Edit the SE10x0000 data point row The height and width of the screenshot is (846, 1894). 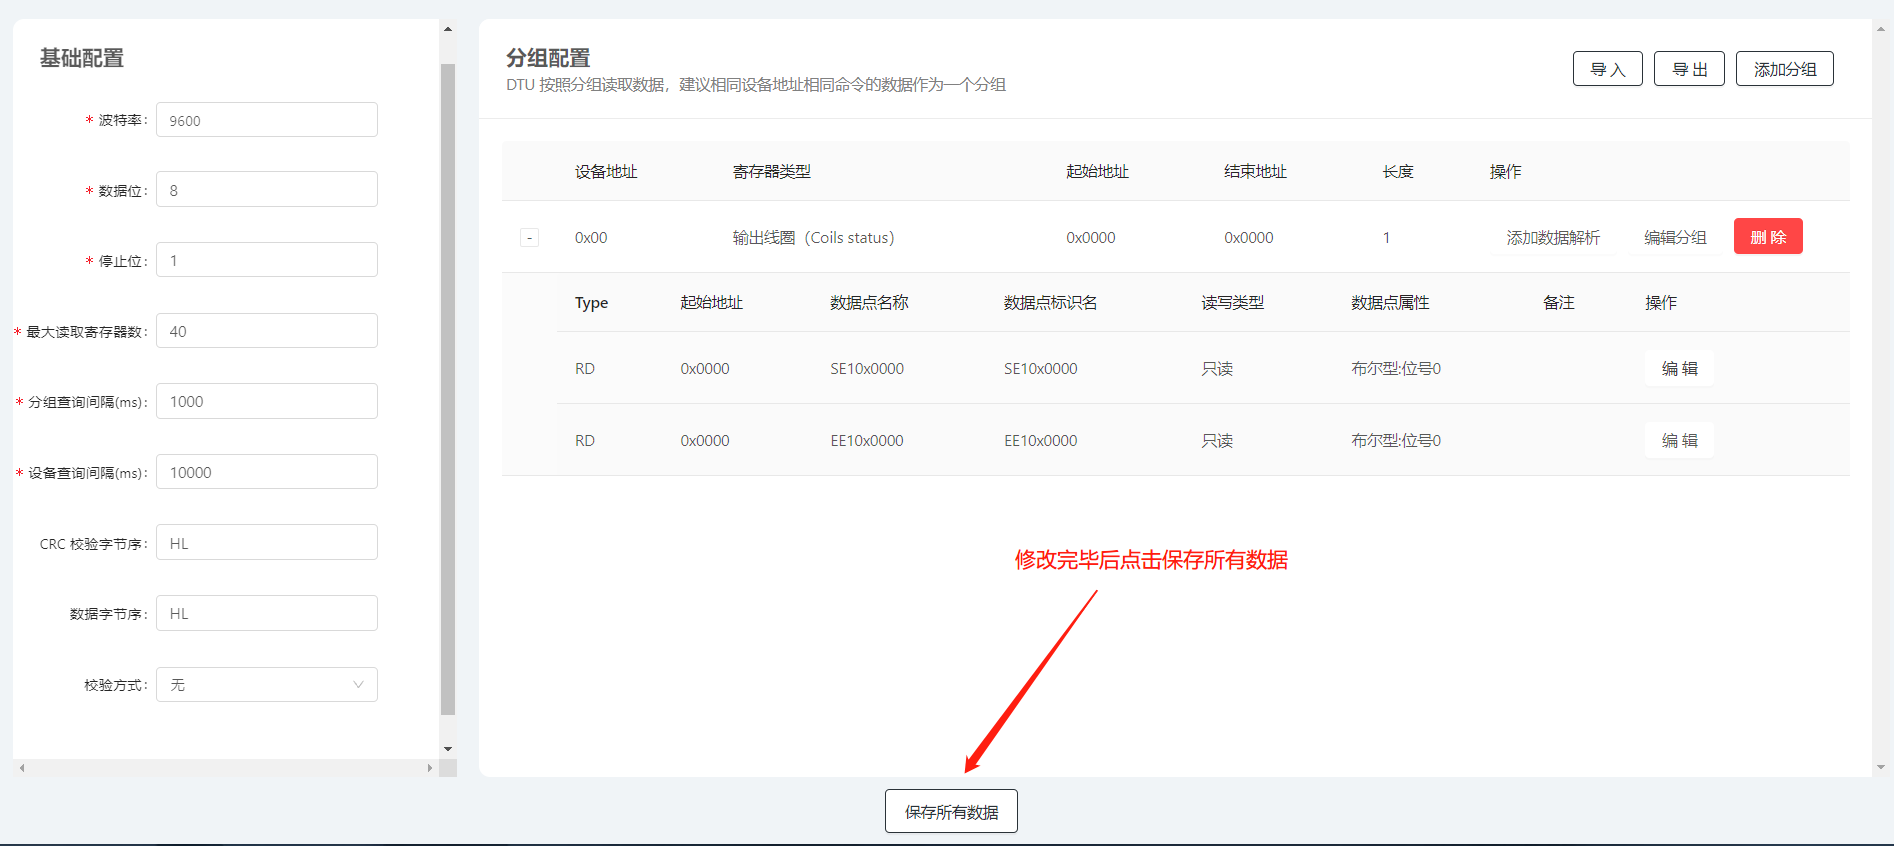click(1679, 369)
